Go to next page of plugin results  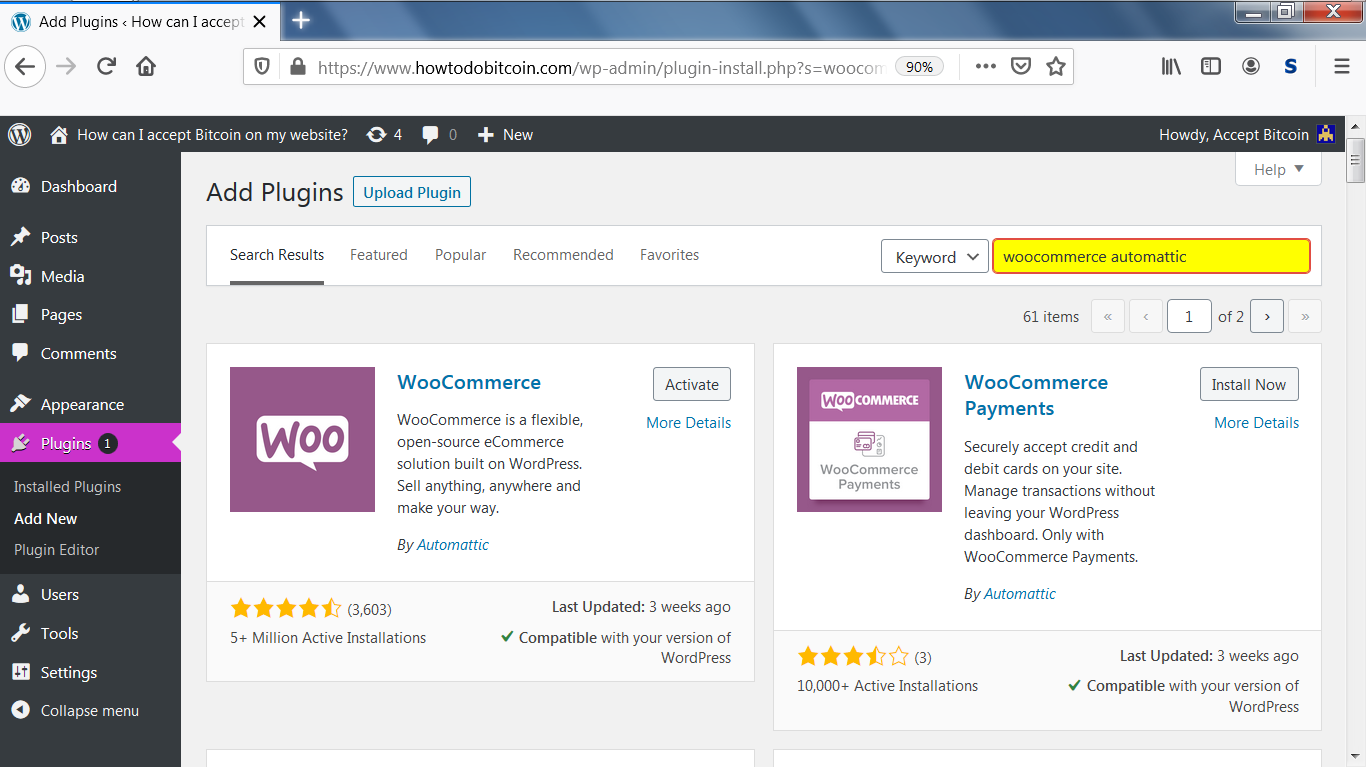pos(1267,316)
